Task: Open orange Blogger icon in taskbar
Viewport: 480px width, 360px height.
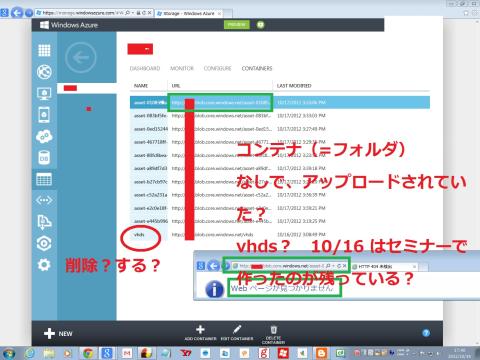Action: [321, 353]
